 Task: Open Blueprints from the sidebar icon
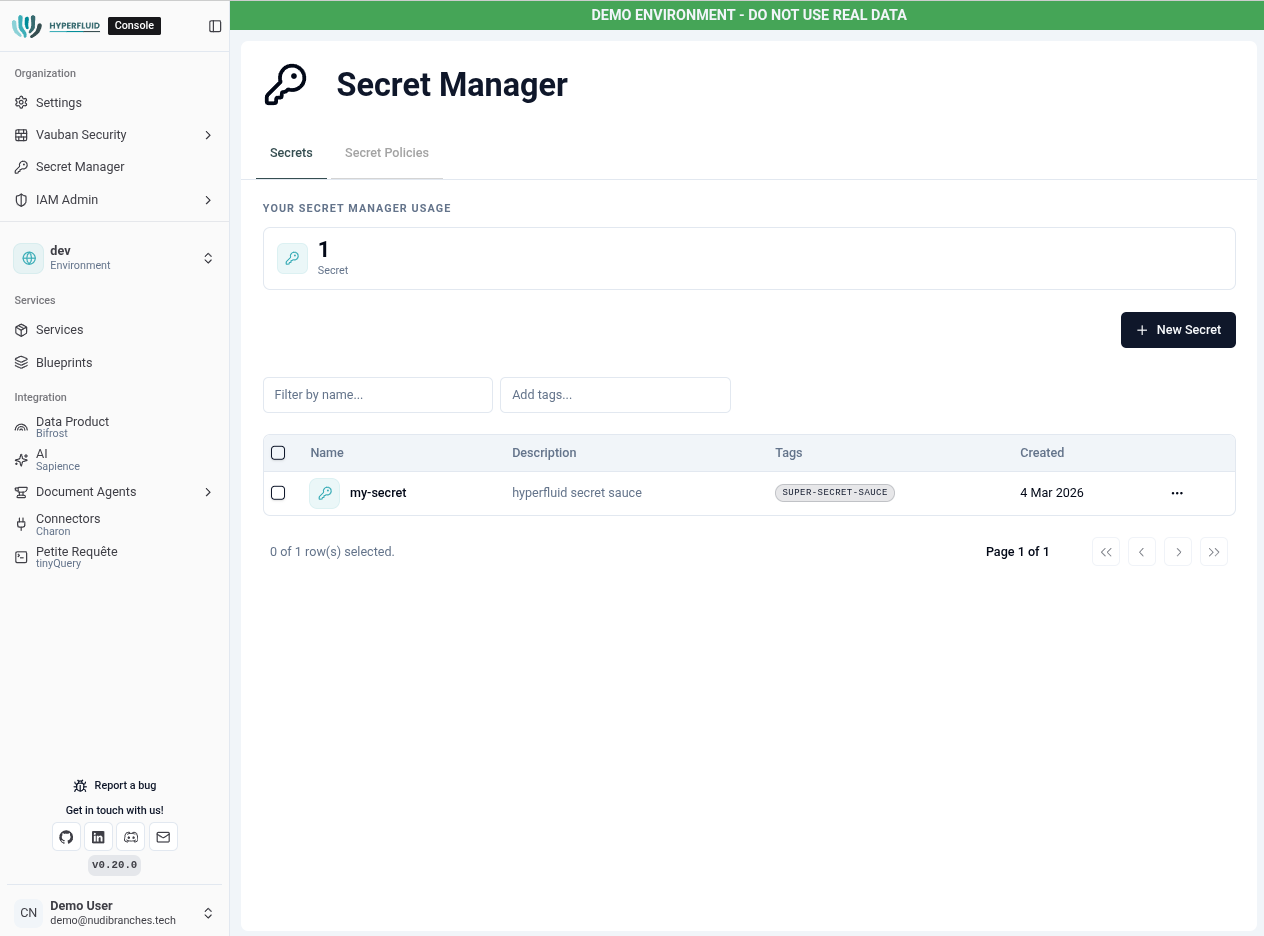coord(21,362)
